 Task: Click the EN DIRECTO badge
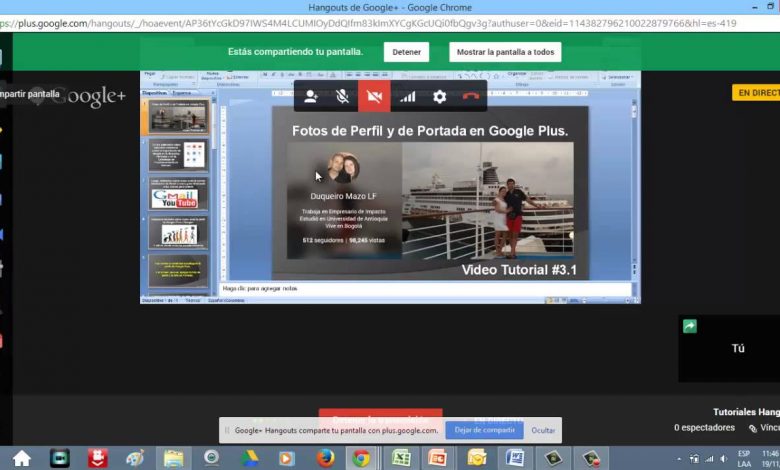pos(756,93)
